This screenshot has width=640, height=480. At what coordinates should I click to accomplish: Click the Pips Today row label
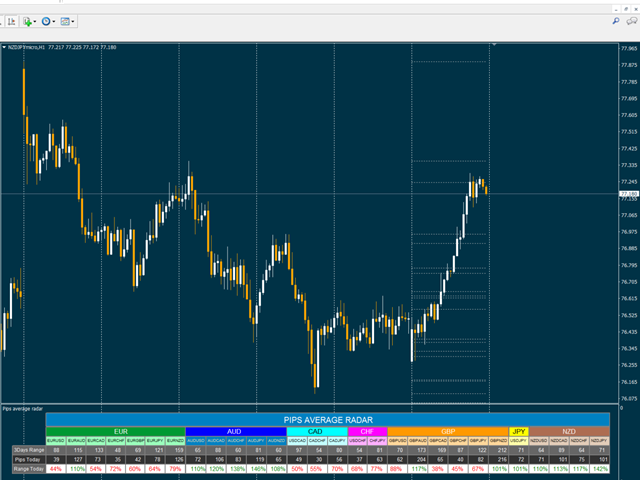coord(29,460)
